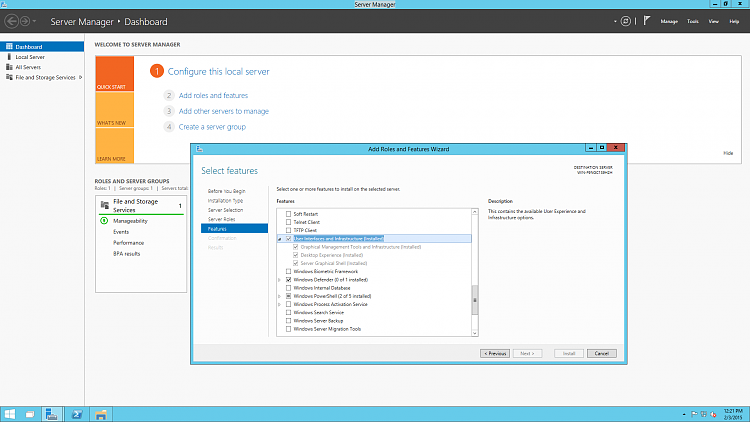This screenshot has height=422, width=750.
Task: Uncheck the Windows Defender feature
Action: (x=288, y=279)
